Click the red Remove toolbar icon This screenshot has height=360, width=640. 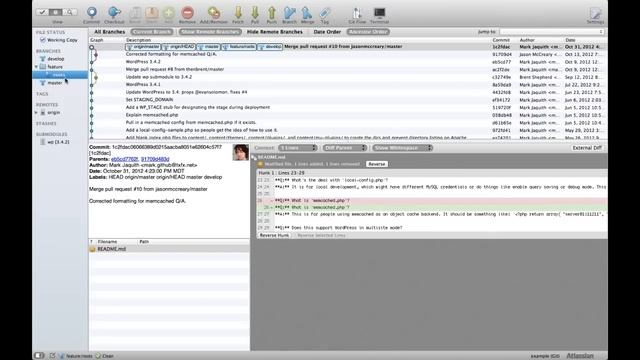[x=187, y=13]
